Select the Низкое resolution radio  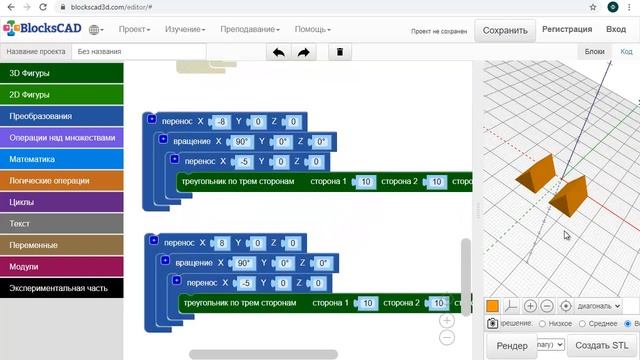click(542, 324)
